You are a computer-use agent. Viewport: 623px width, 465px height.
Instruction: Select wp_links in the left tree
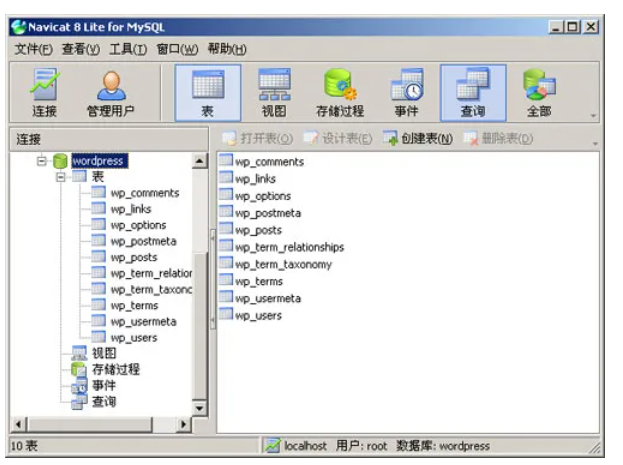pos(131,209)
